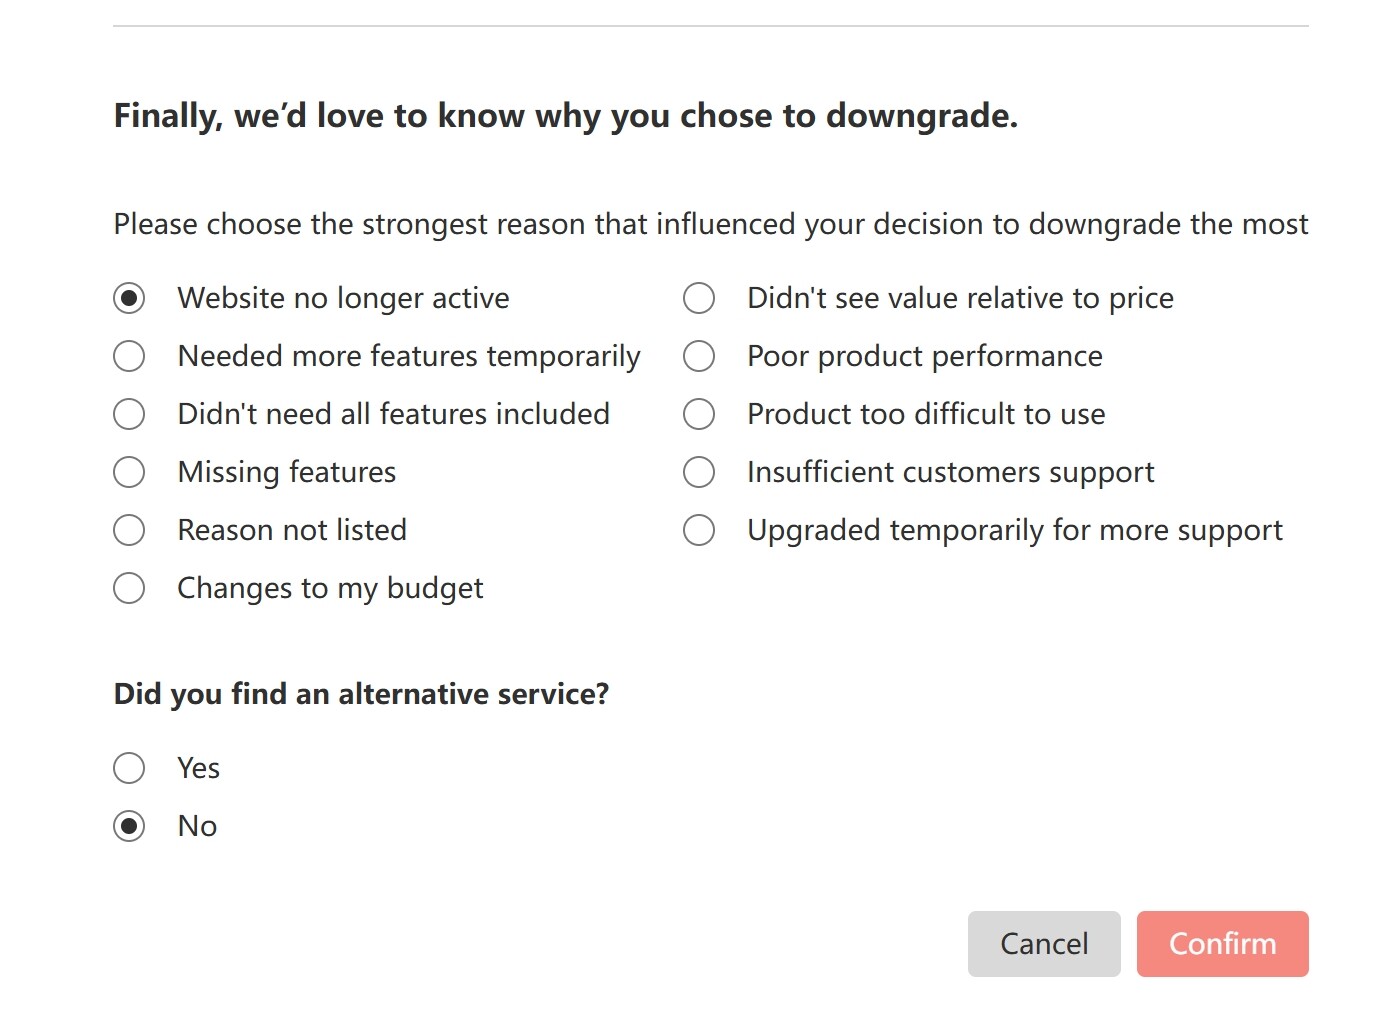Pick the 'Missing features' radio button

tap(129, 472)
